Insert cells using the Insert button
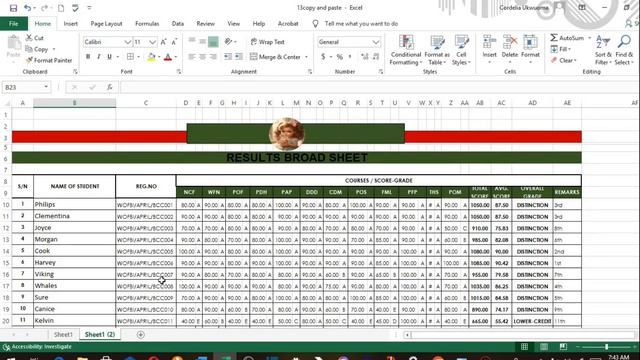The height and width of the screenshot is (360, 640). click(x=489, y=49)
